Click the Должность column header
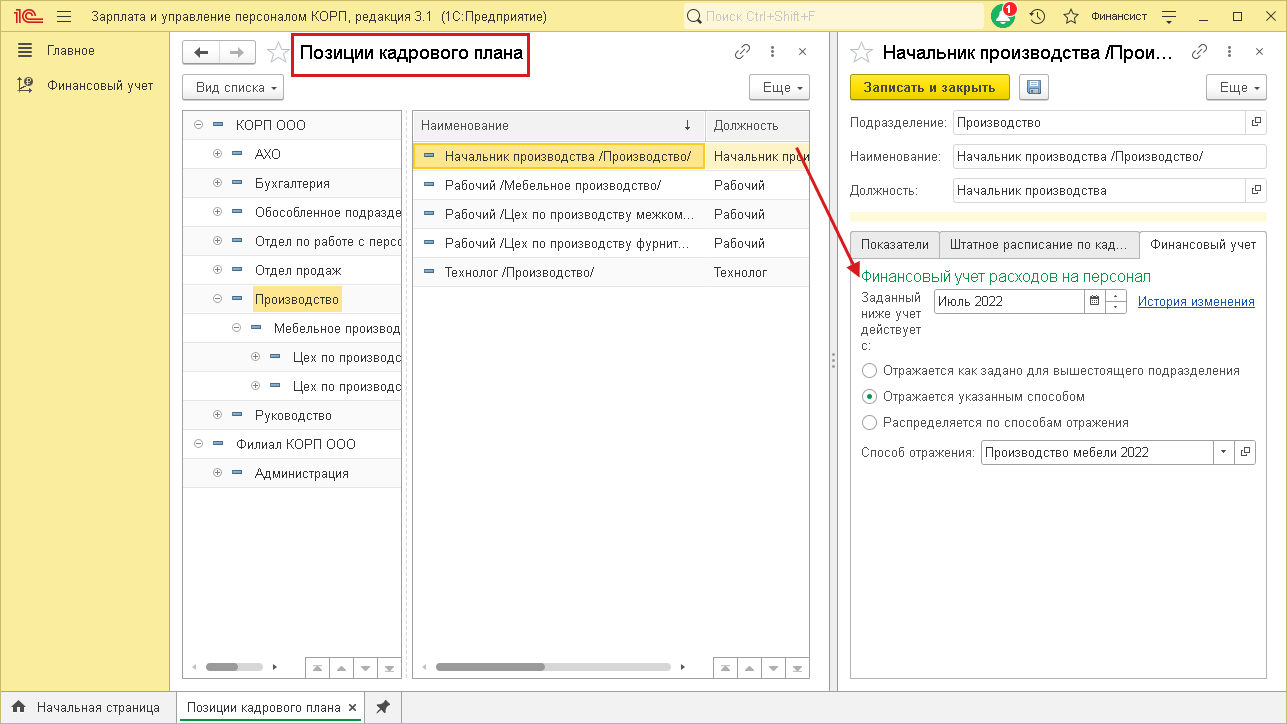This screenshot has width=1287, height=724. click(x=757, y=125)
